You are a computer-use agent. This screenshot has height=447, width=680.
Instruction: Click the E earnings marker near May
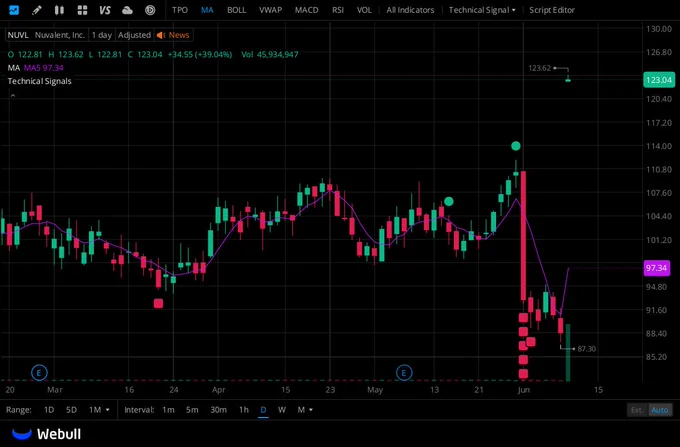(x=404, y=372)
